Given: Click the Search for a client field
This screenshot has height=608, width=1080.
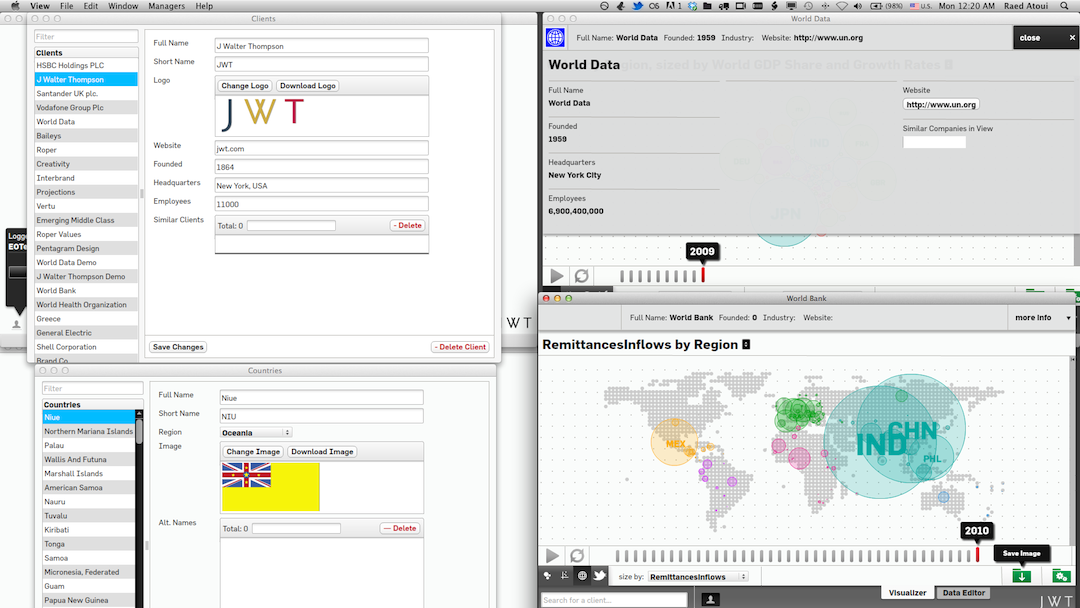Looking at the screenshot, I should click(614, 600).
